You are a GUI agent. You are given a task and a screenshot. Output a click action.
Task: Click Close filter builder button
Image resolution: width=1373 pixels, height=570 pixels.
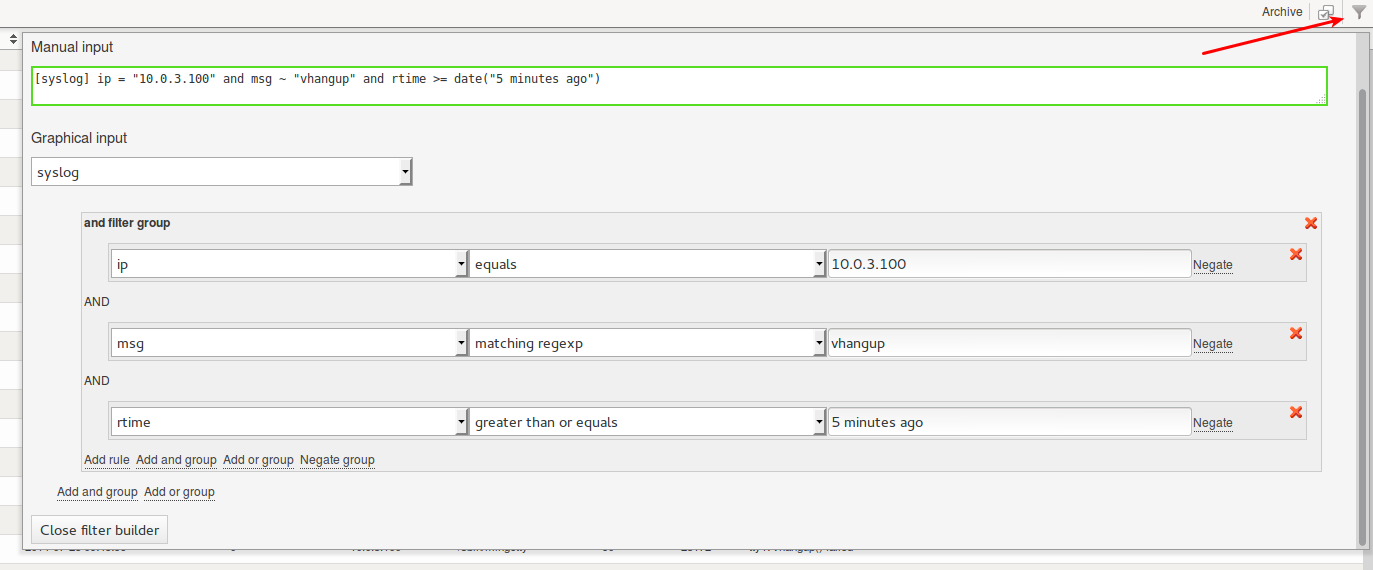pyautogui.click(x=100, y=530)
